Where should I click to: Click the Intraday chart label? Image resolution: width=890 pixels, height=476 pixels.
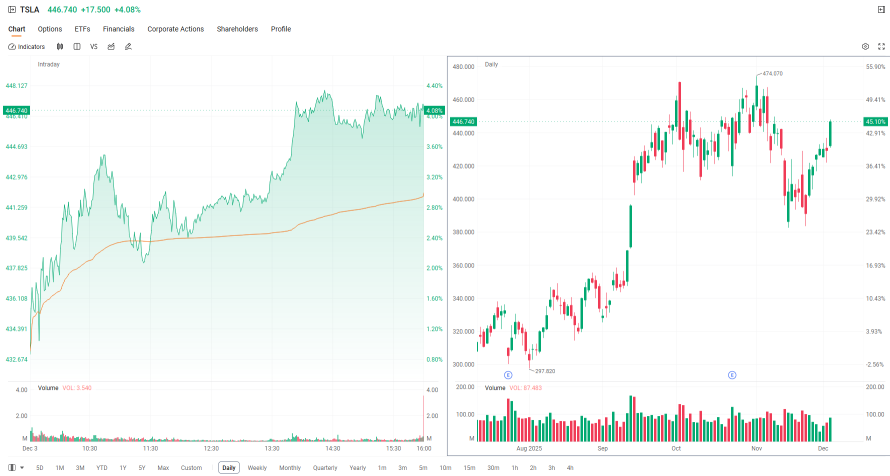point(48,64)
